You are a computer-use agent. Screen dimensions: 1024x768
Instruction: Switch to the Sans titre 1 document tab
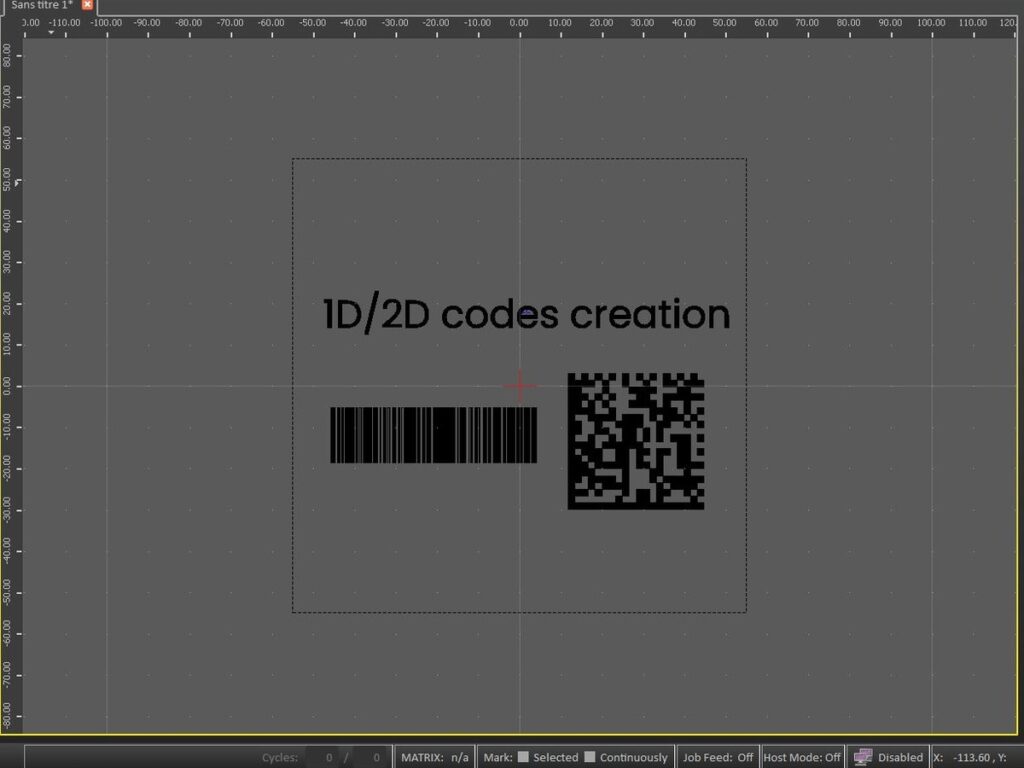point(42,5)
